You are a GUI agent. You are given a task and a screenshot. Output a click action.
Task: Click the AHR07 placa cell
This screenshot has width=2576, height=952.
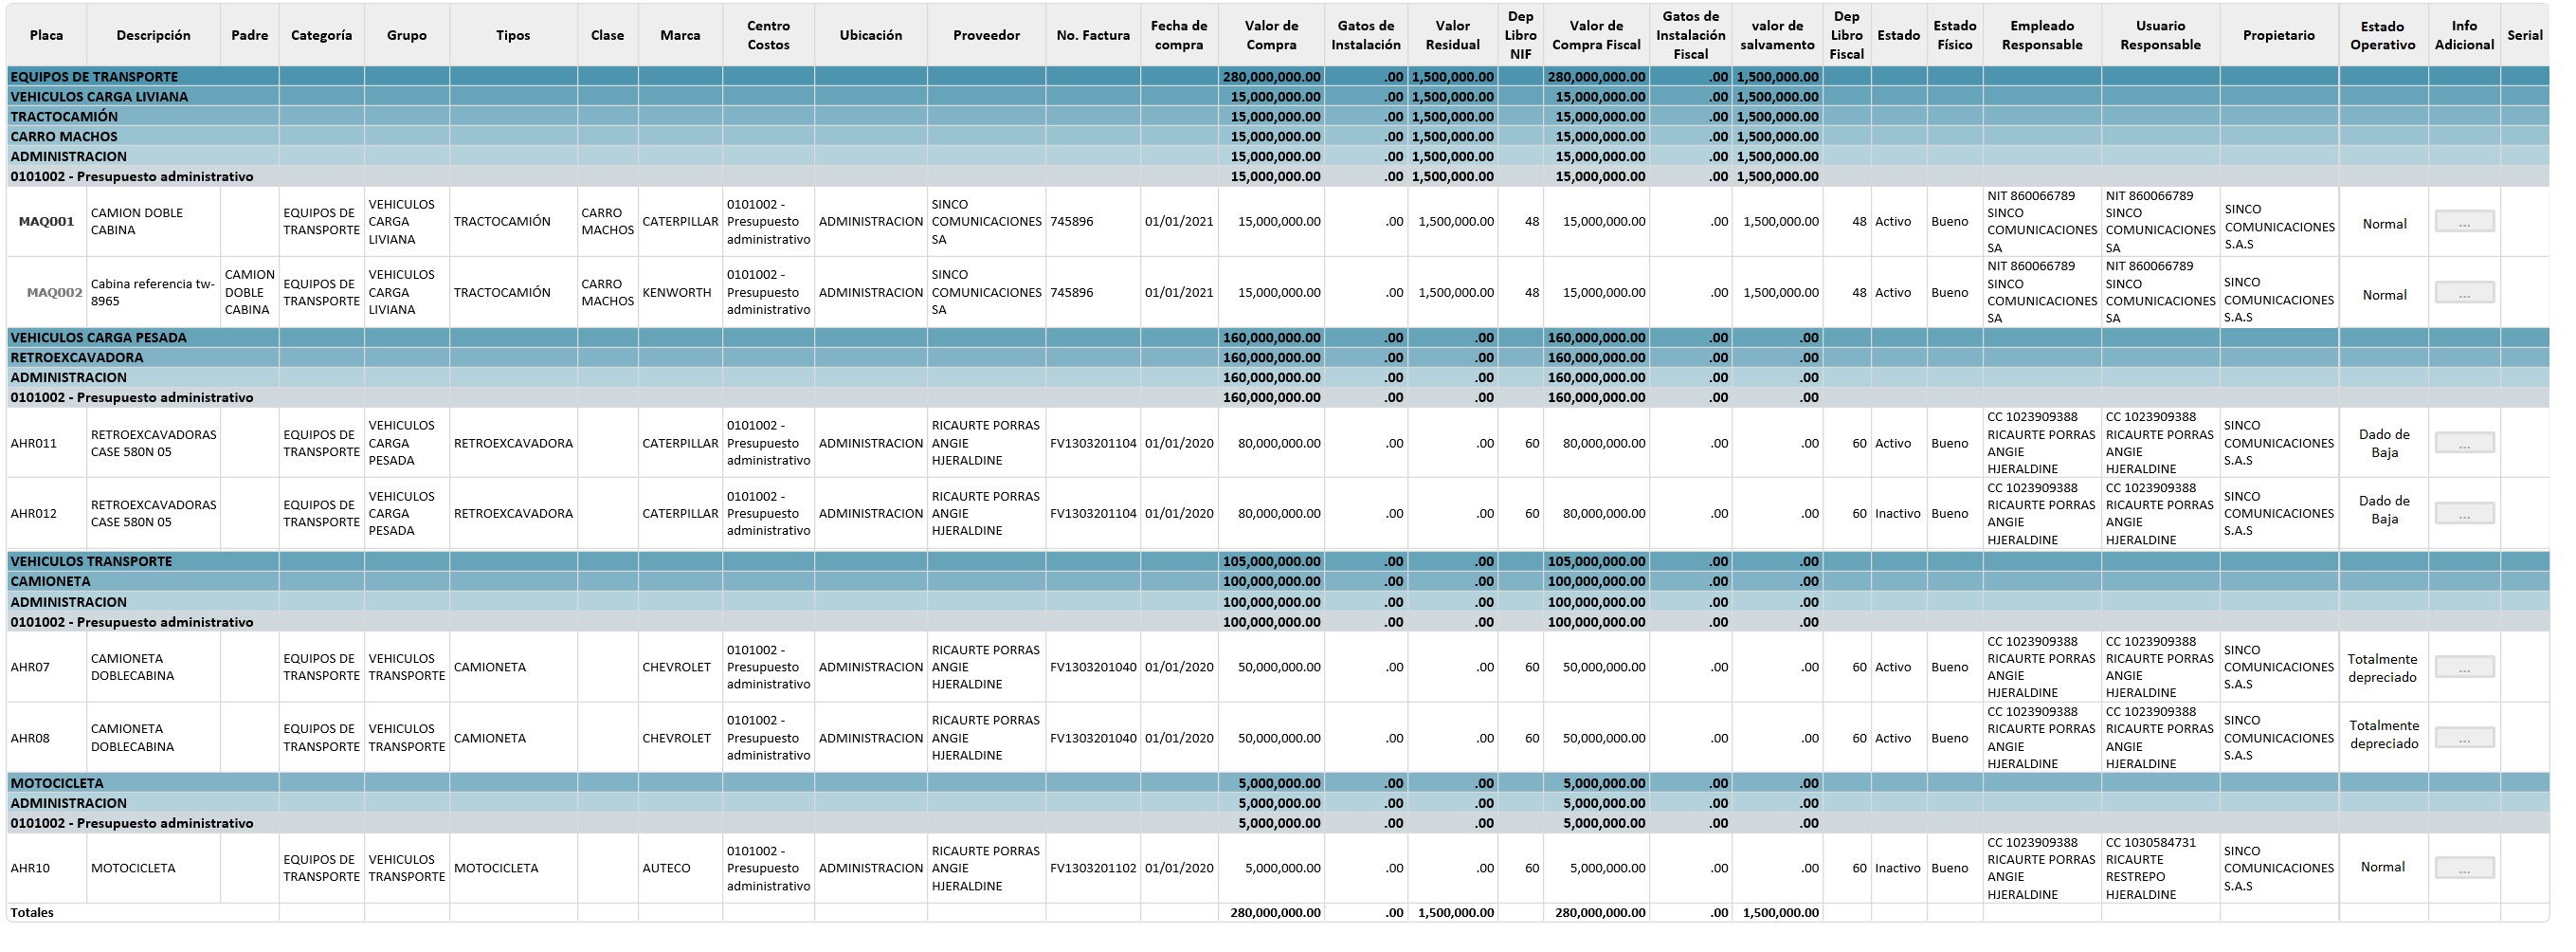[46, 667]
